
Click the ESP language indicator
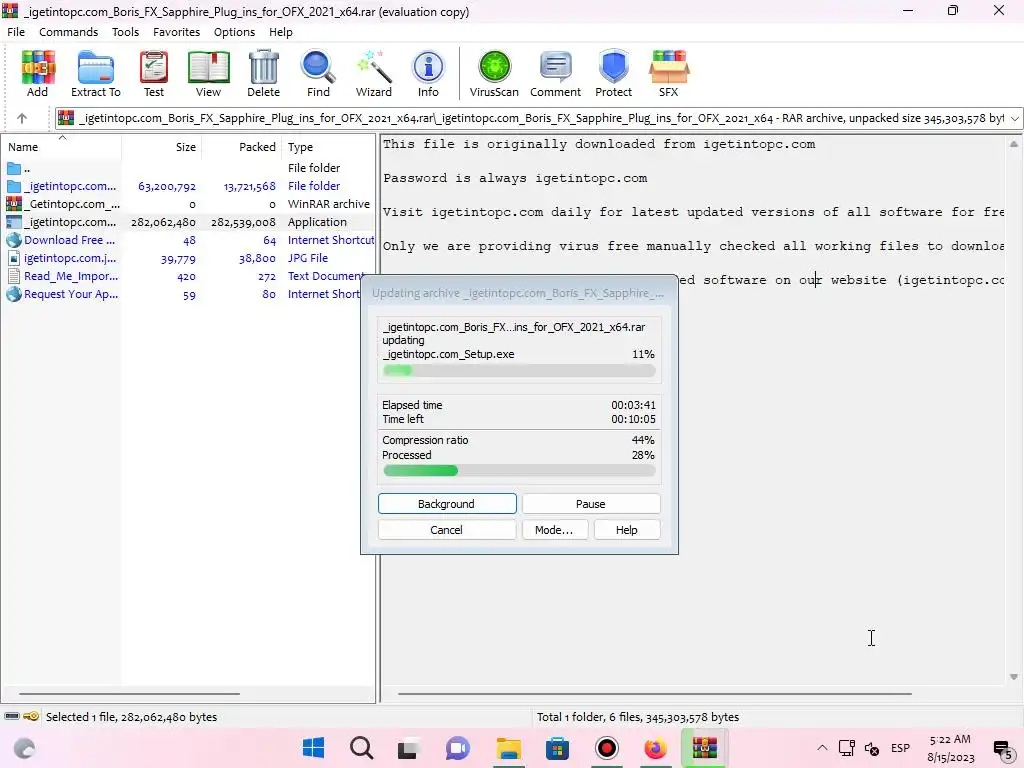coord(901,748)
